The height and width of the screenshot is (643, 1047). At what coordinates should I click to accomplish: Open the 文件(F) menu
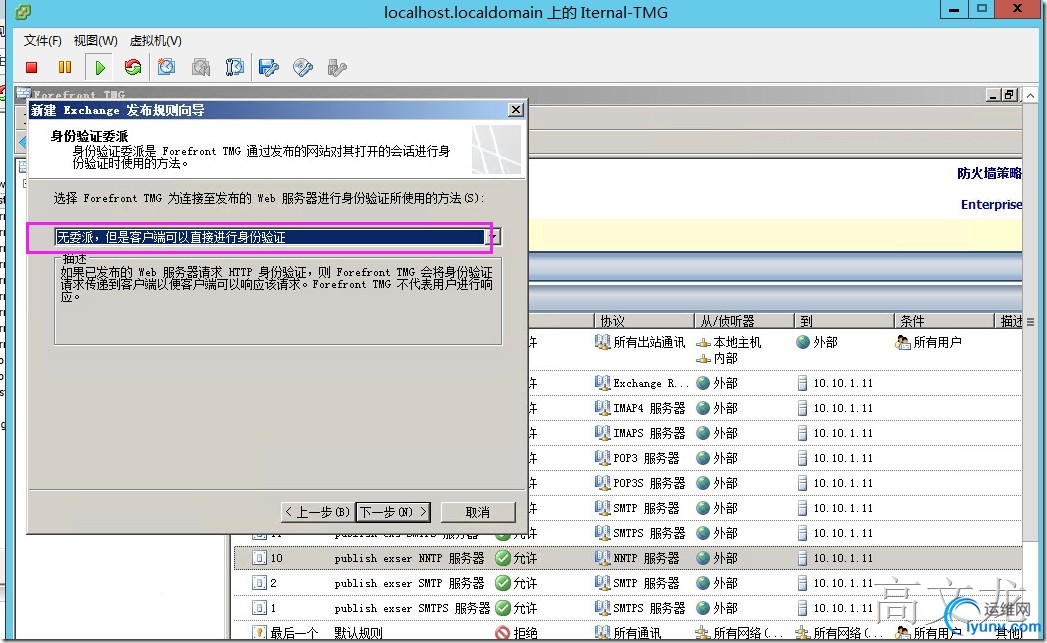click(x=42, y=41)
